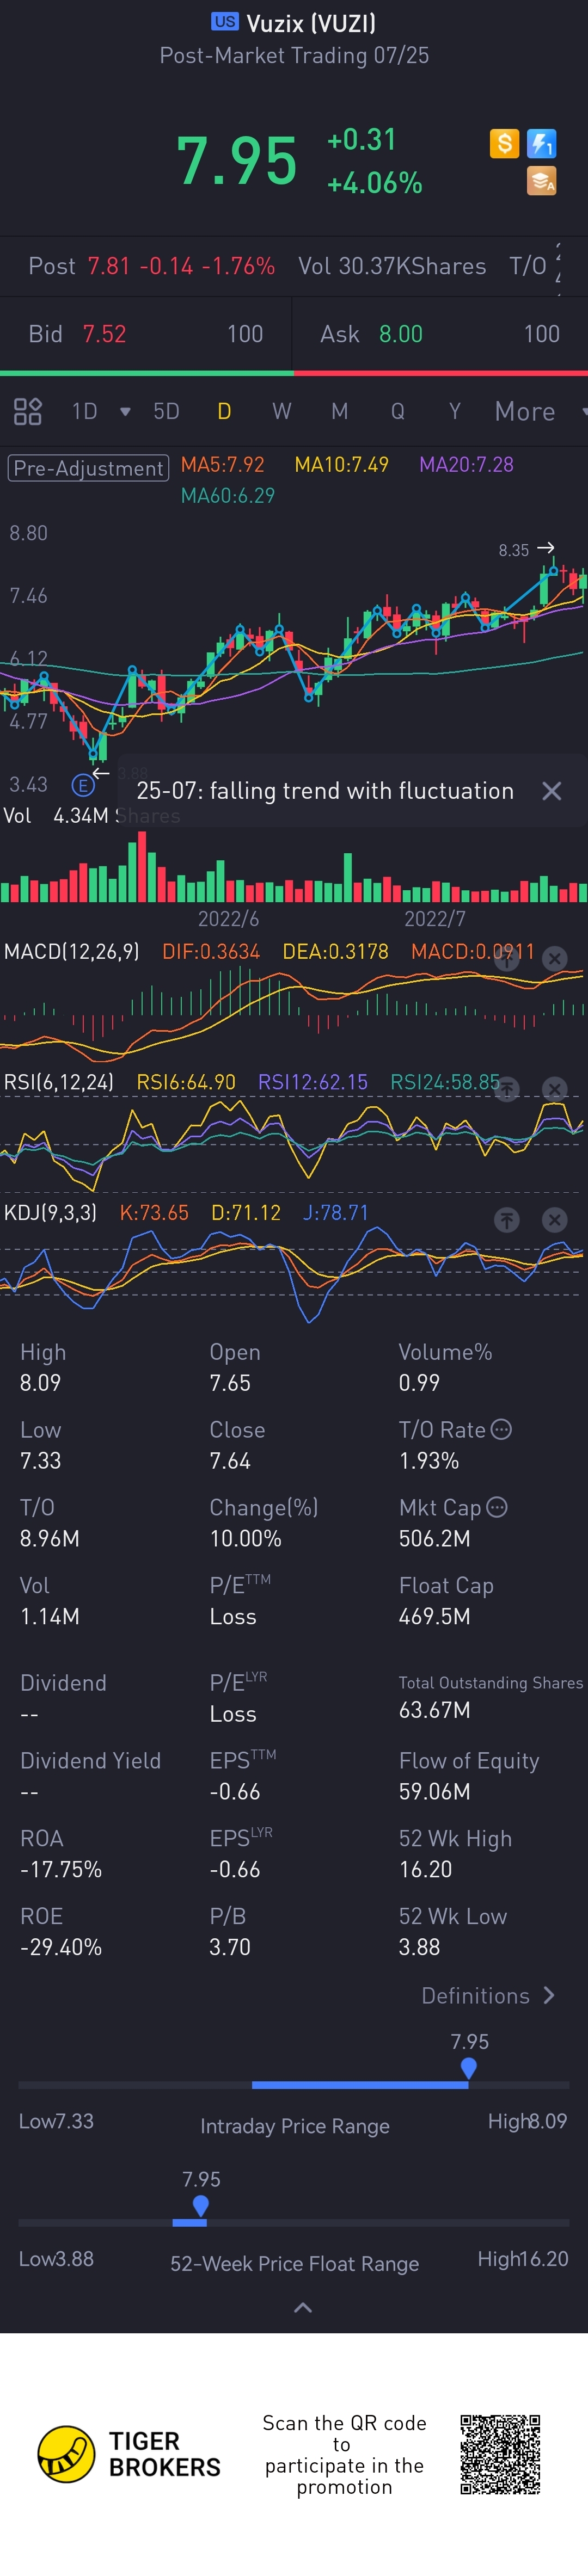Select the D daily chart tab
The image size is (588, 2576).
pos(224,411)
